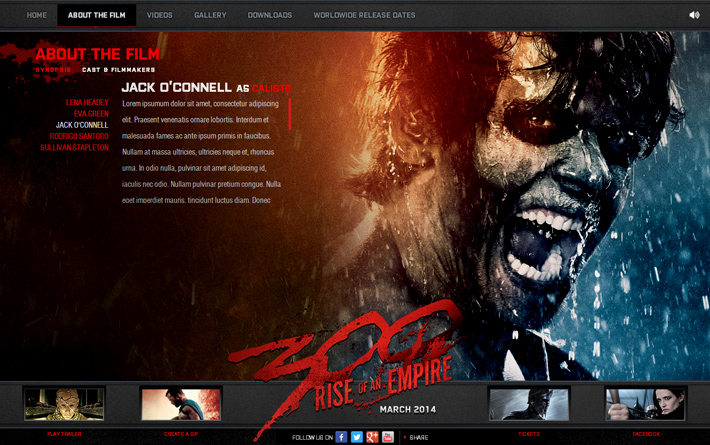Mute the site sound with speaker icon
This screenshot has height=445, width=710.
(694, 15)
